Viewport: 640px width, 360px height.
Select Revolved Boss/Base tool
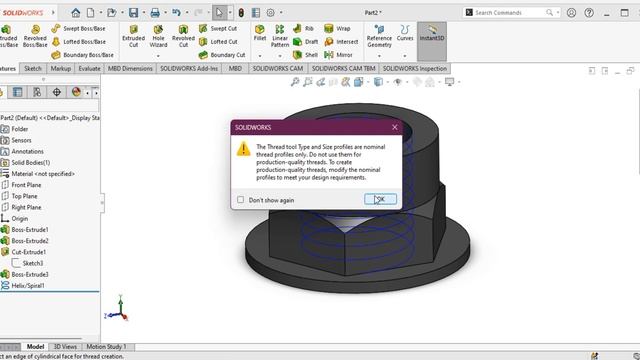35,36
